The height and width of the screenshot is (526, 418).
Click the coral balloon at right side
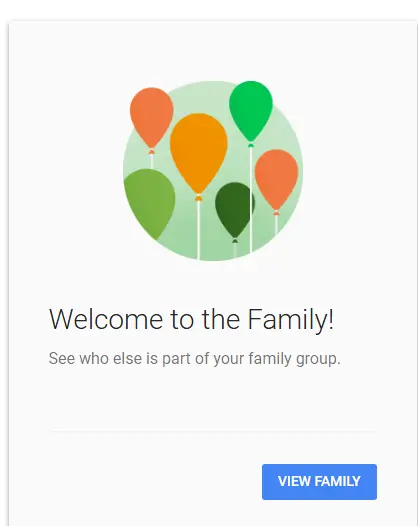coord(276,179)
